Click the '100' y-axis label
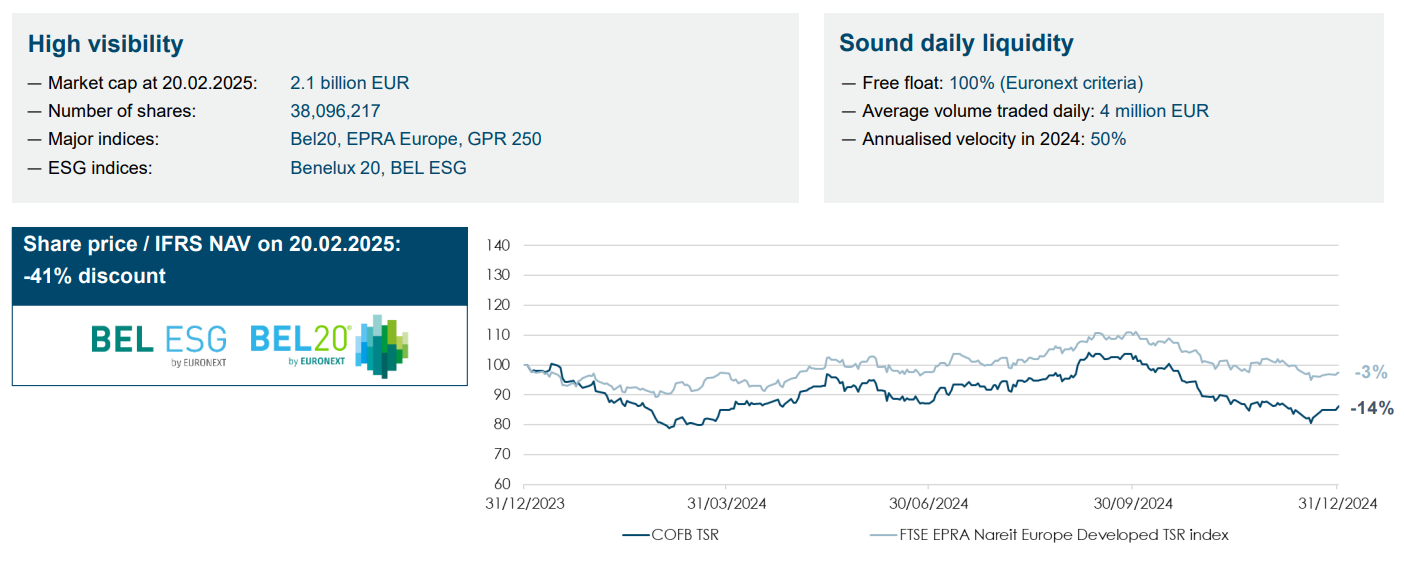The height and width of the screenshot is (561, 1404). tap(498, 365)
